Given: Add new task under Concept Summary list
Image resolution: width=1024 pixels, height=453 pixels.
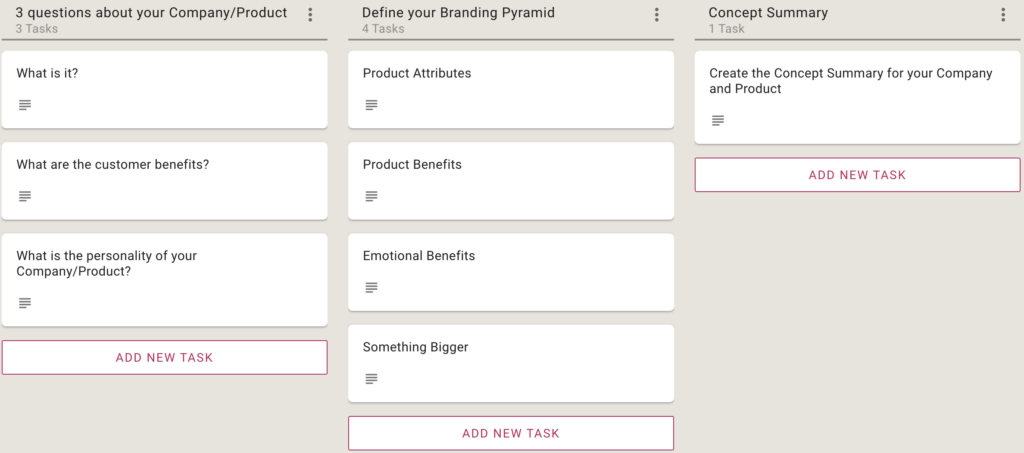Looking at the screenshot, I should pos(857,175).
